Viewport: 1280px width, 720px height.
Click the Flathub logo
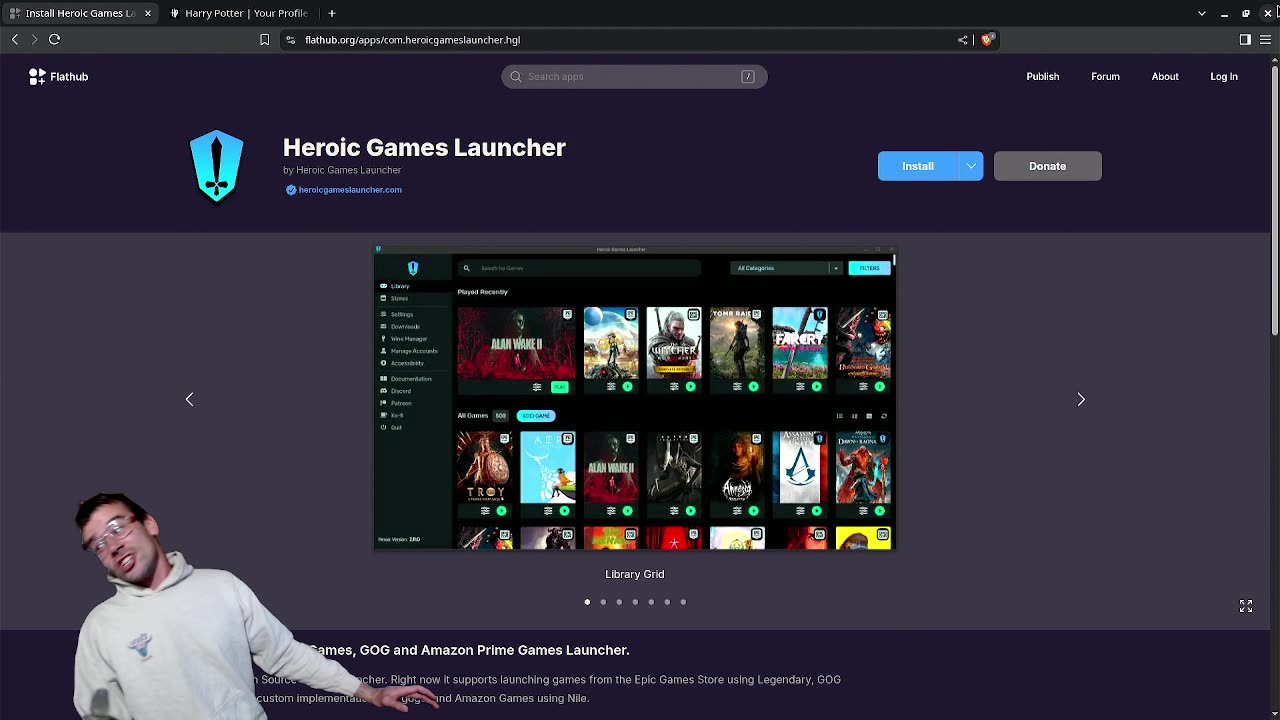(59, 76)
